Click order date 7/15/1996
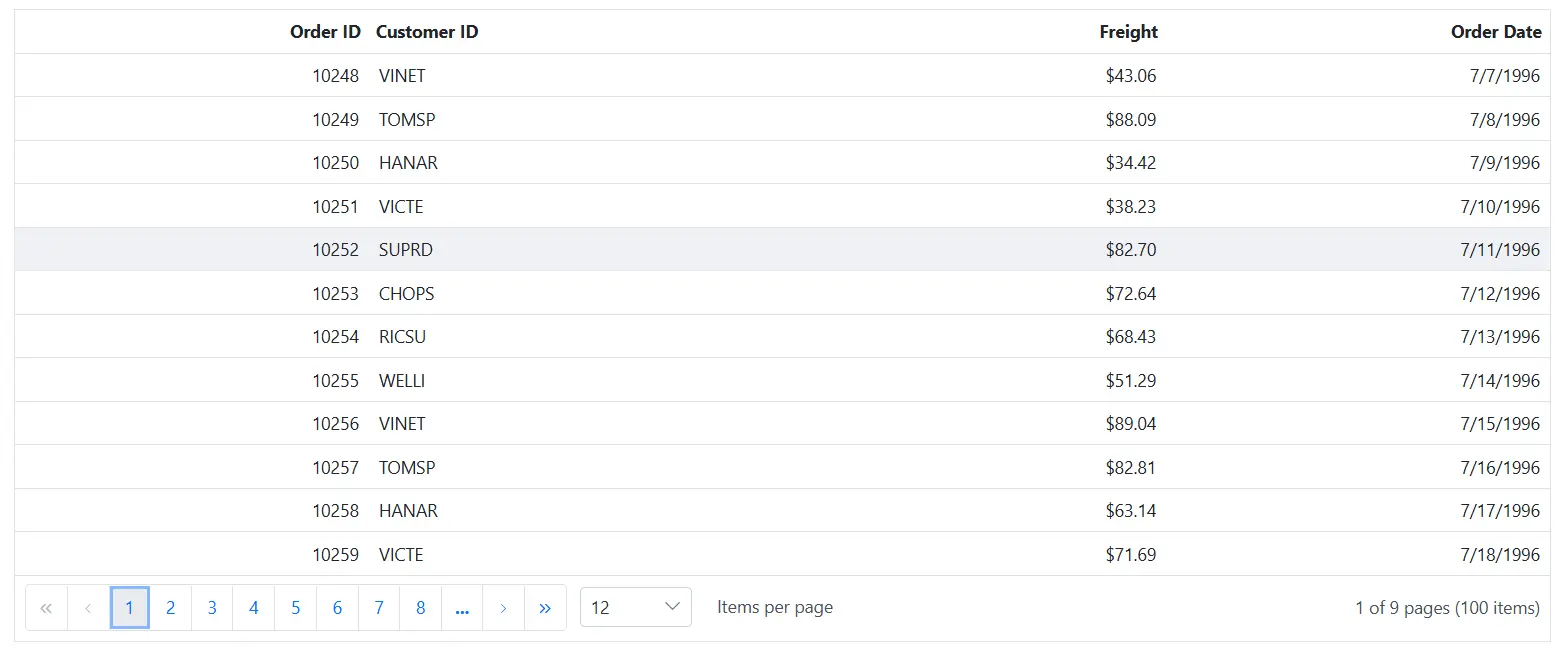The width and height of the screenshot is (1559, 647). (x=1500, y=424)
